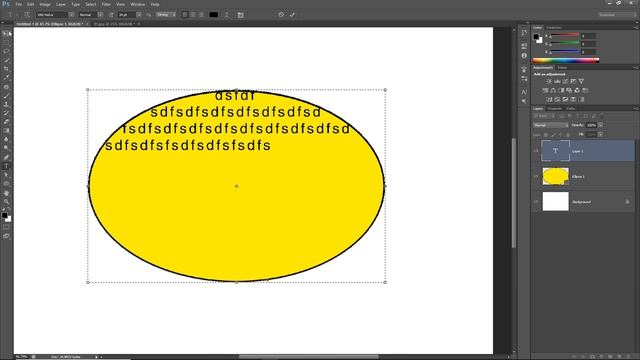Open the font size dropdown
640x360 pixels.
tap(139, 15)
